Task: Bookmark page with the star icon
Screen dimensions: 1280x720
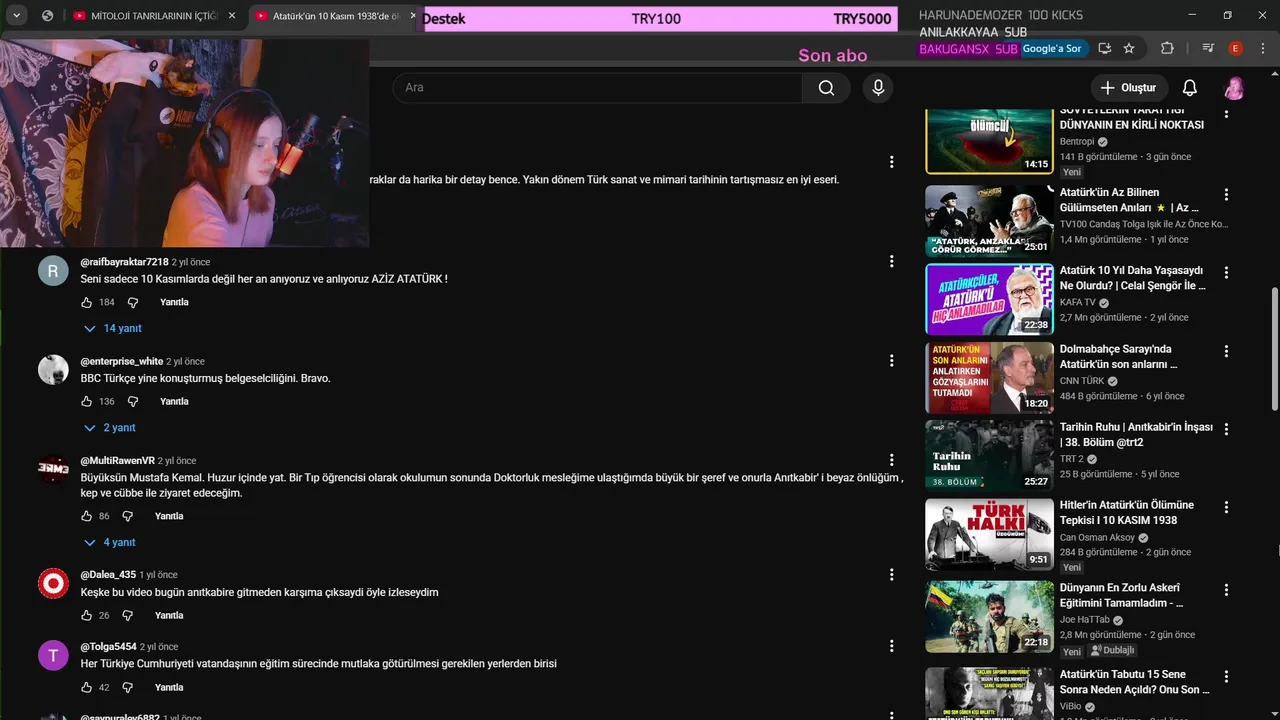Action: [1129, 48]
